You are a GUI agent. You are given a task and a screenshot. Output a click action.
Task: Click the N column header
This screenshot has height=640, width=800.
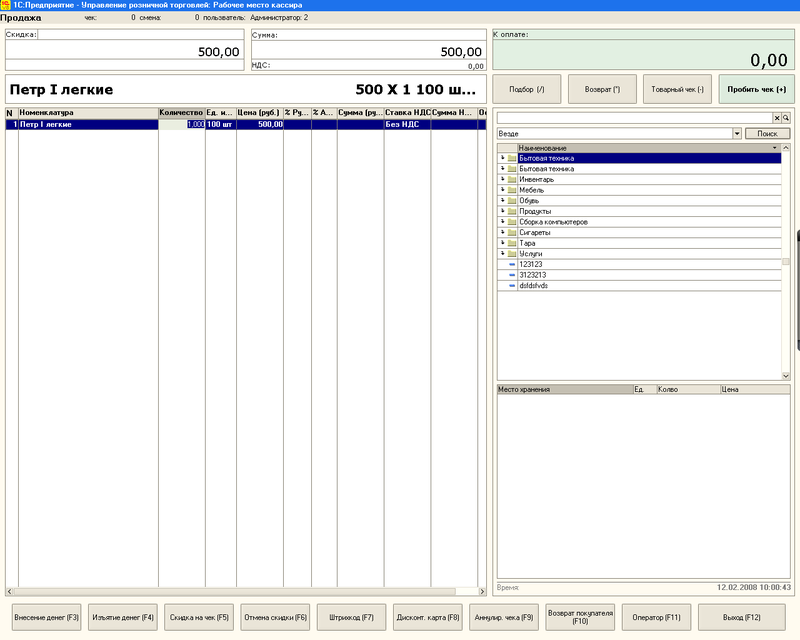[x=12, y=113]
